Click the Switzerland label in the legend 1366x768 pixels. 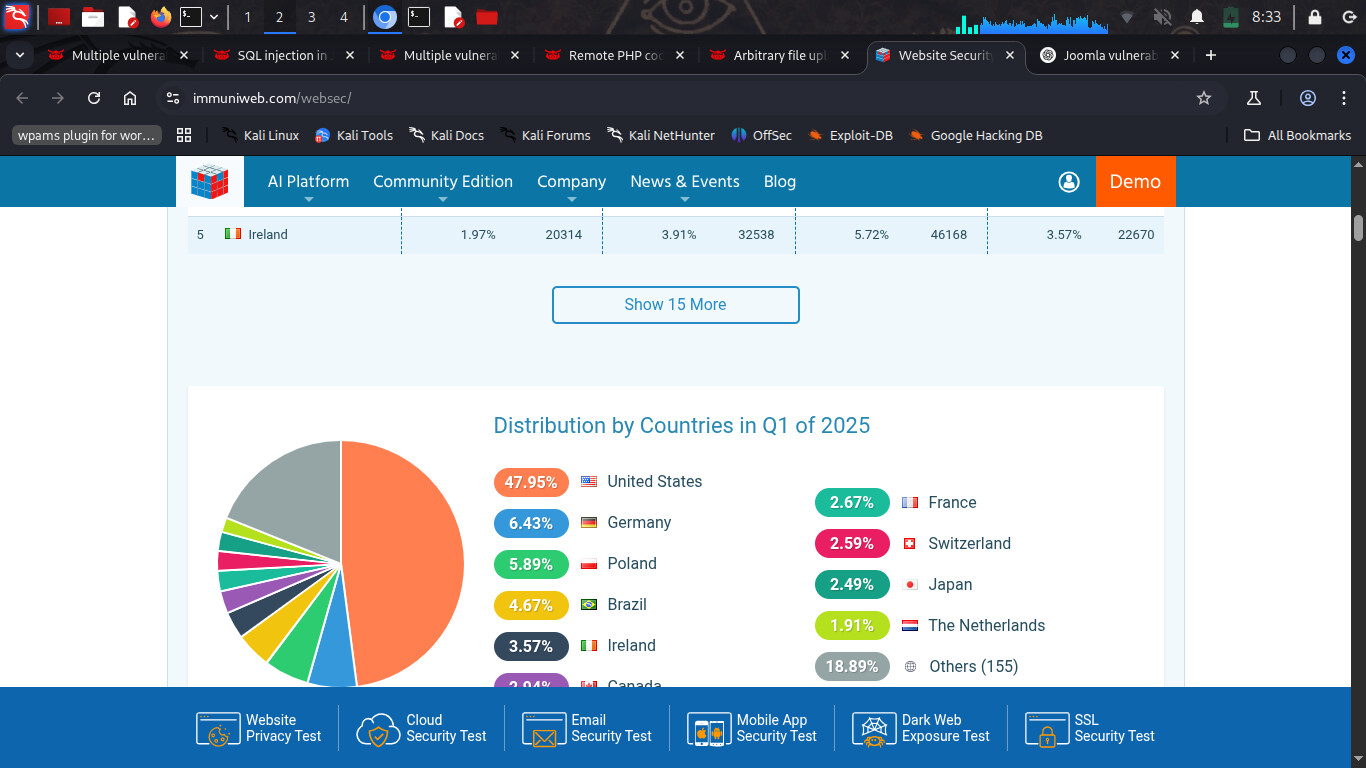(x=969, y=544)
